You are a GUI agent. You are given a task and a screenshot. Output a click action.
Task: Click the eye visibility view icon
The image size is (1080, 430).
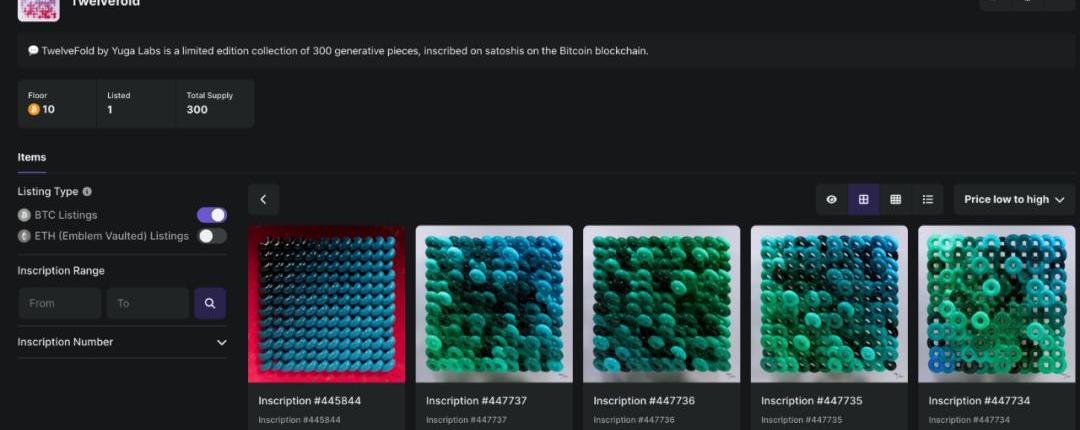[x=831, y=200]
